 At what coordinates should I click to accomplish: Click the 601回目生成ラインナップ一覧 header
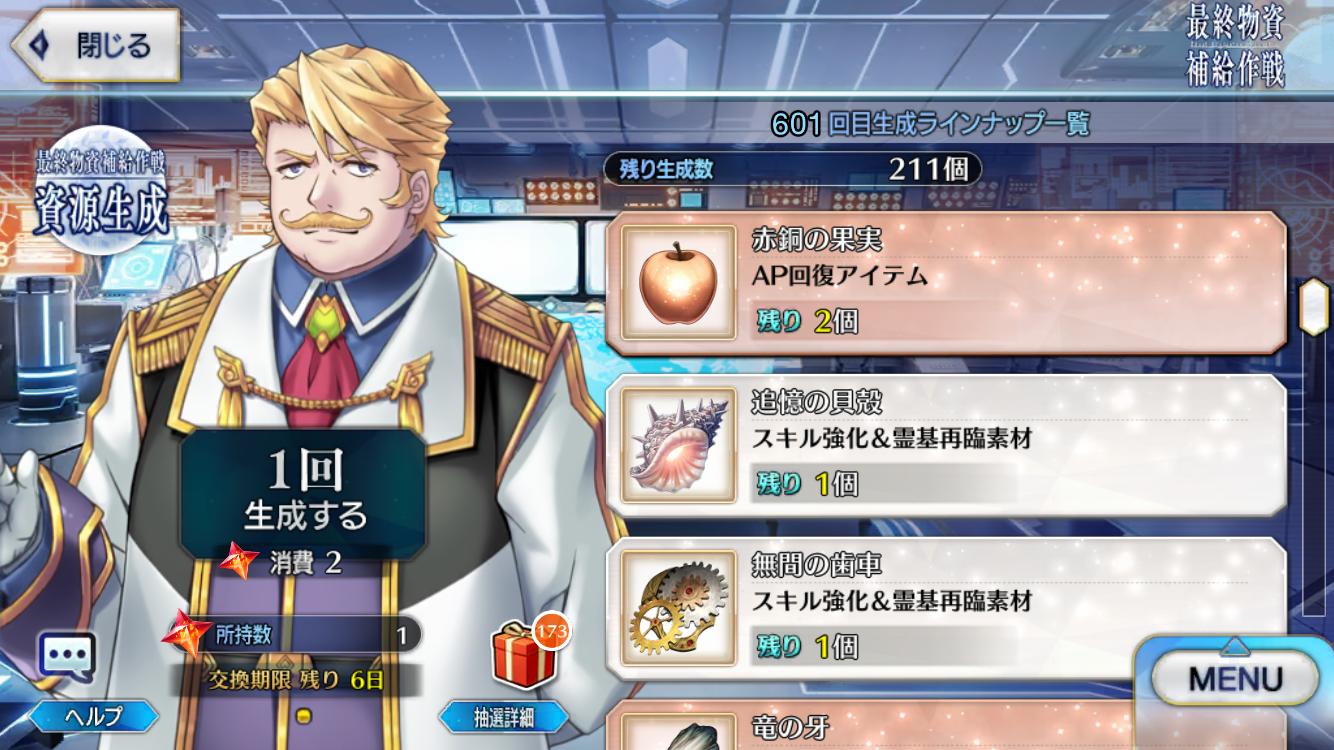click(x=930, y=124)
